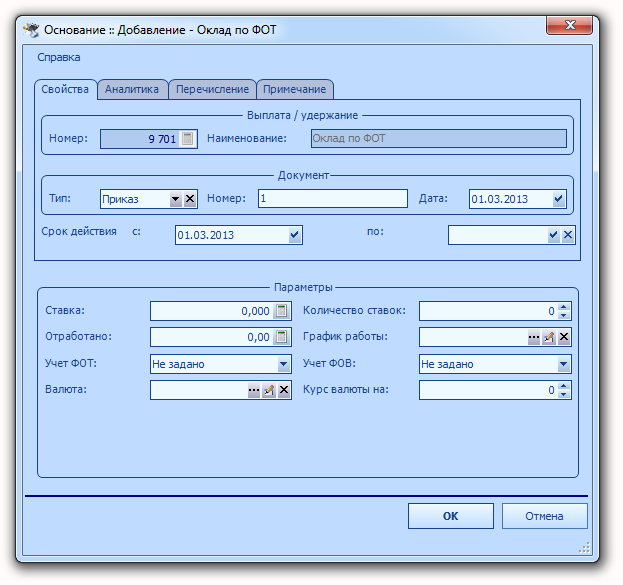Switch to the Примечание tab

coord(294,89)
